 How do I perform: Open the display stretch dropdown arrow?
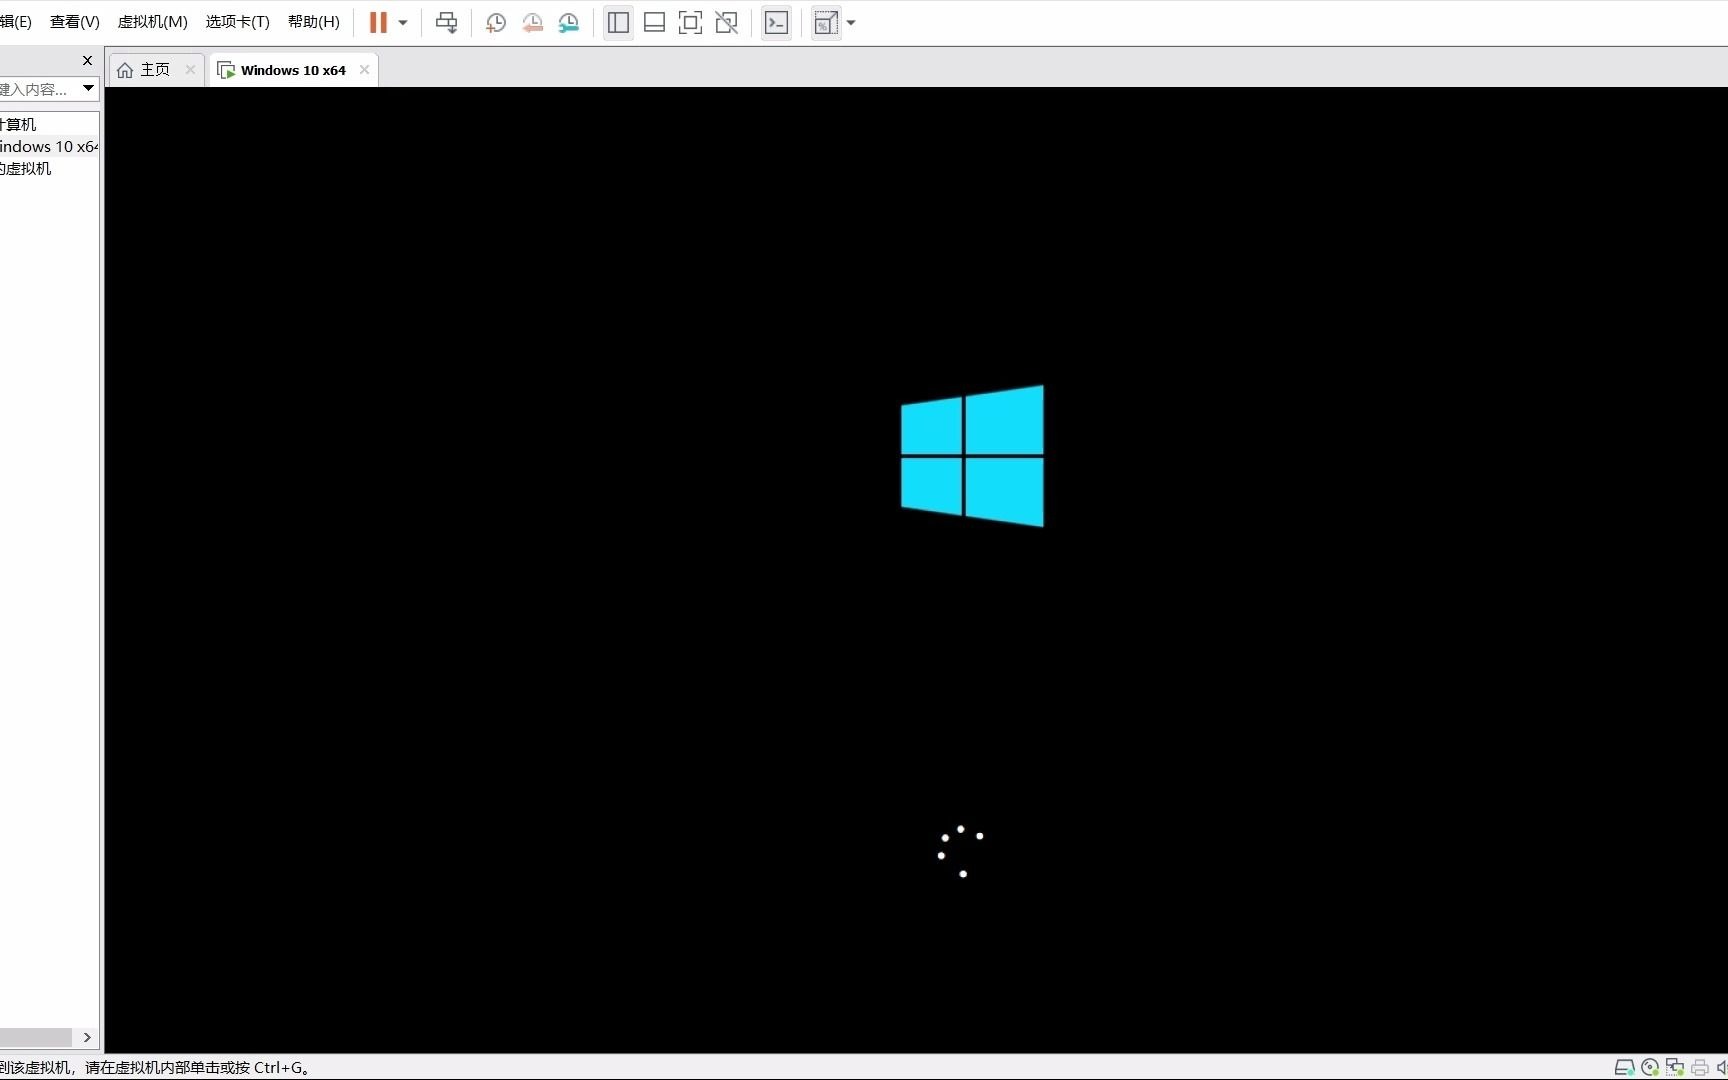coord(852,22)
